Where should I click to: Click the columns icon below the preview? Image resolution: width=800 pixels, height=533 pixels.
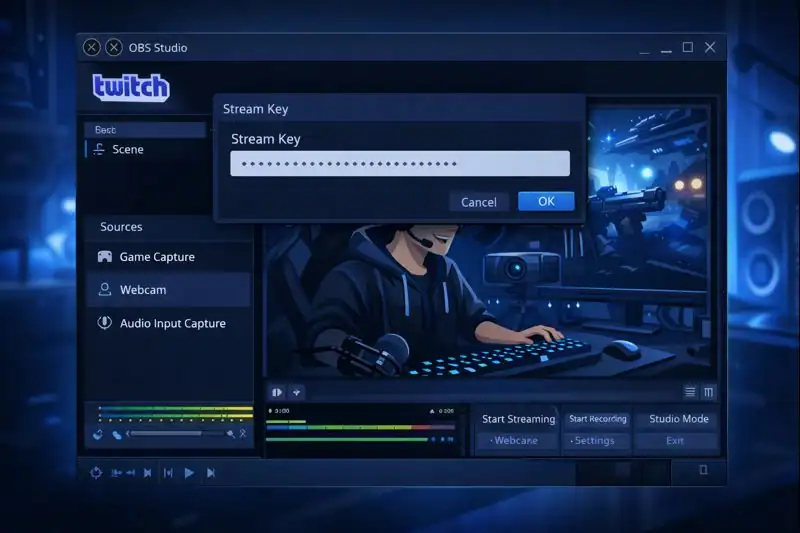708,392
